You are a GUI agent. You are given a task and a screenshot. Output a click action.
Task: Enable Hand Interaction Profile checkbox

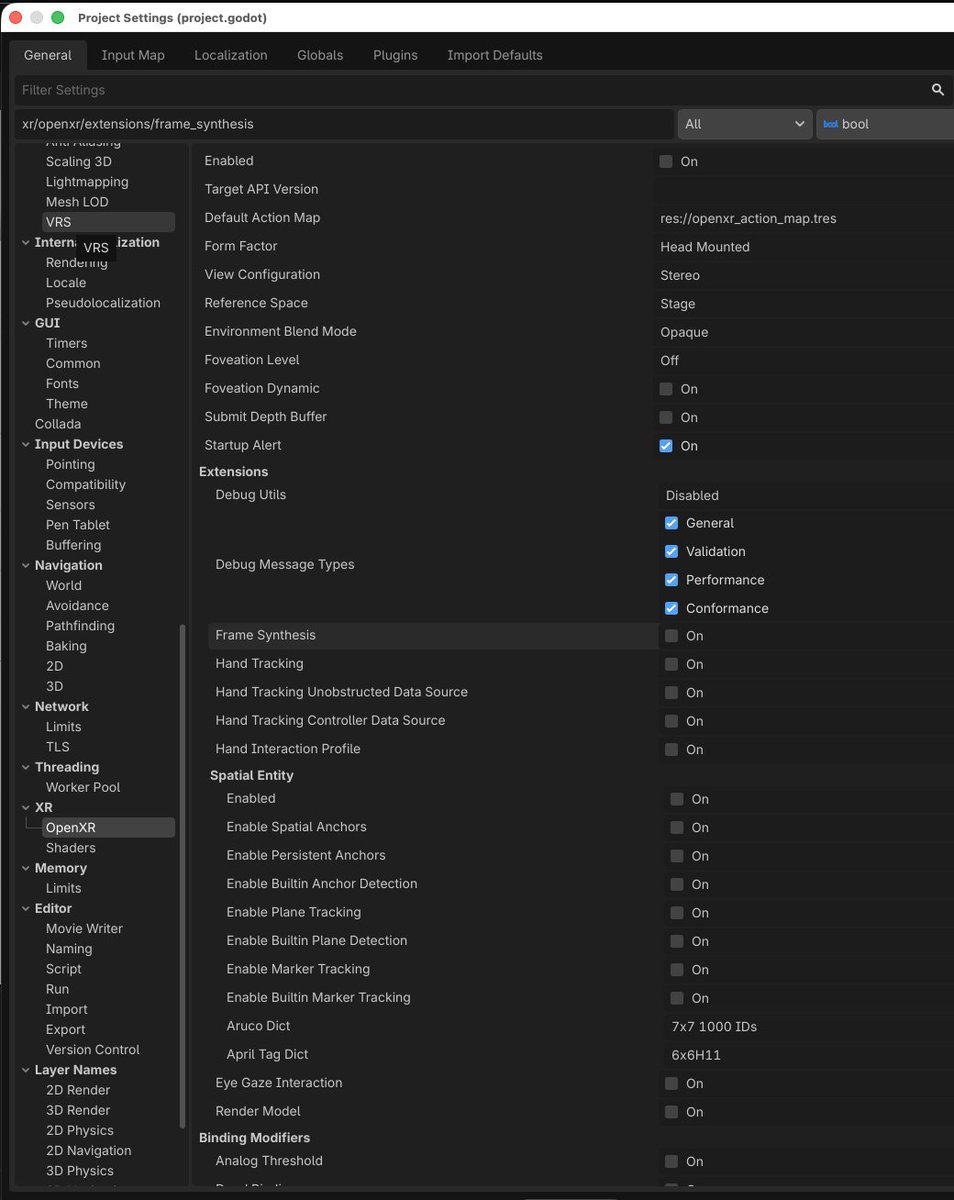click(x=671, y=750)
